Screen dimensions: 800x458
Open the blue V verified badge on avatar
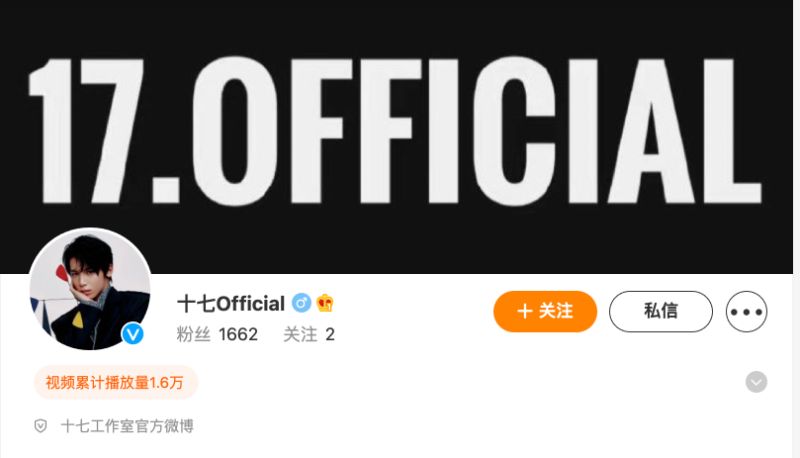pyautogui.click(x=133, y=334)
